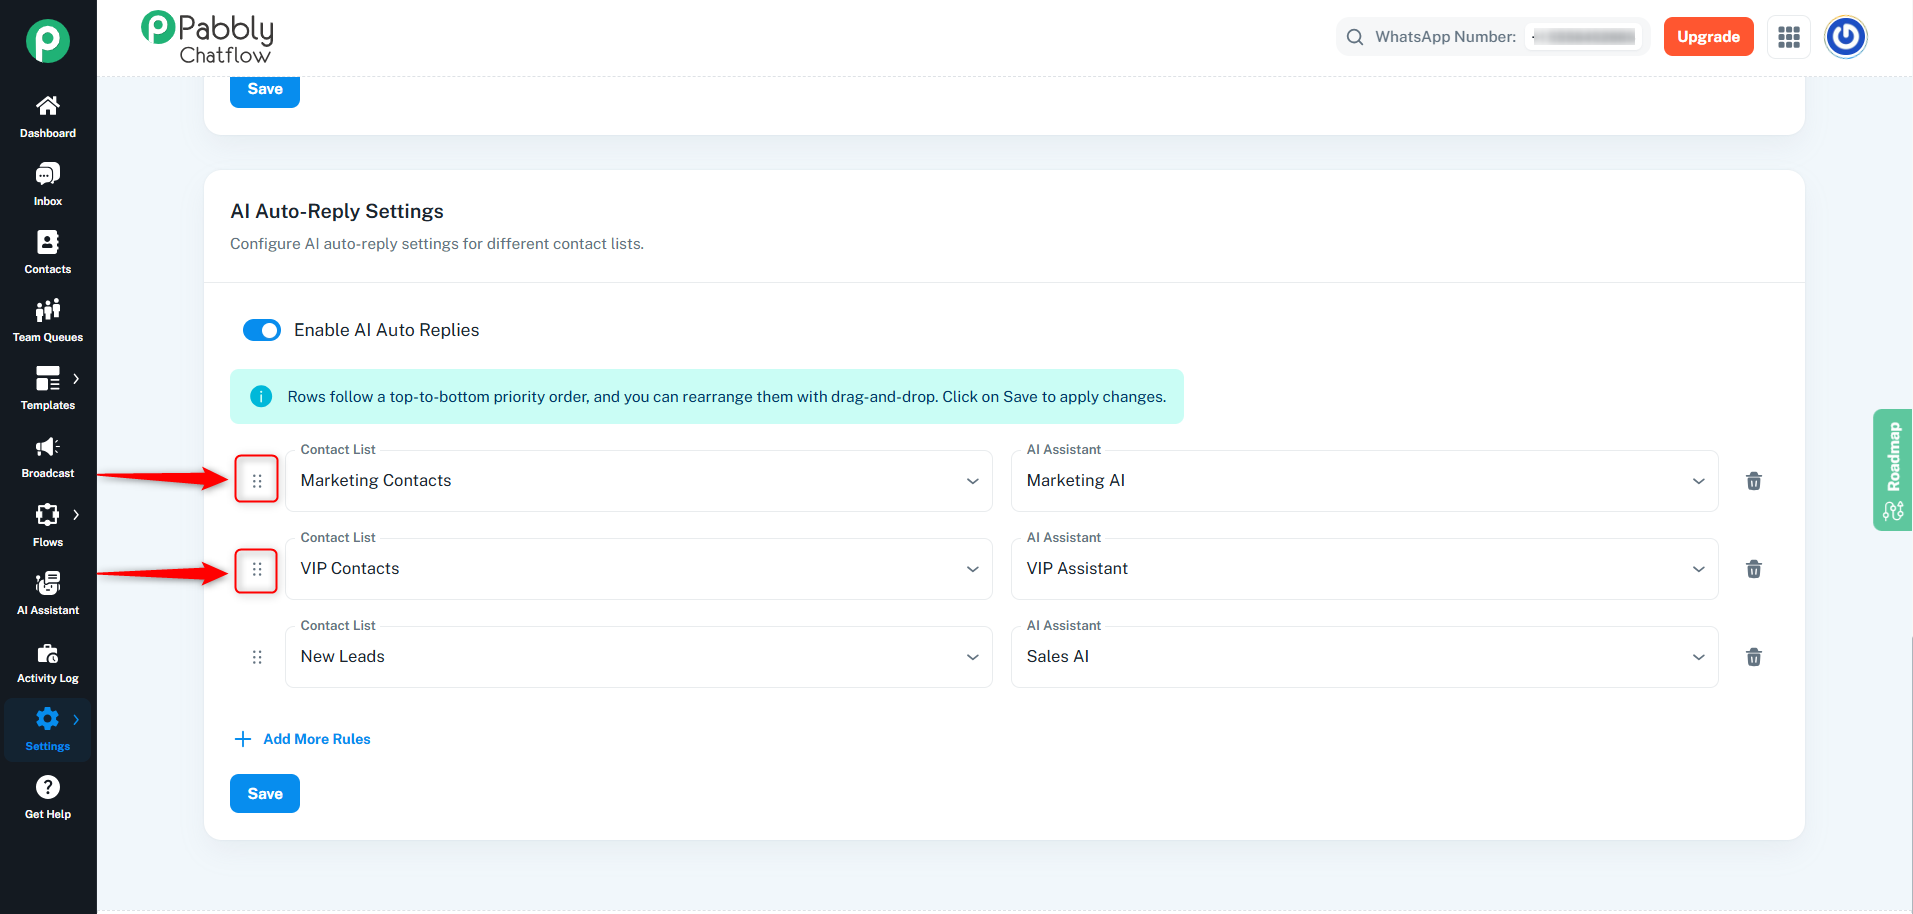
Task: Grab drag handle for New Leads row
Action: (257, 657)
